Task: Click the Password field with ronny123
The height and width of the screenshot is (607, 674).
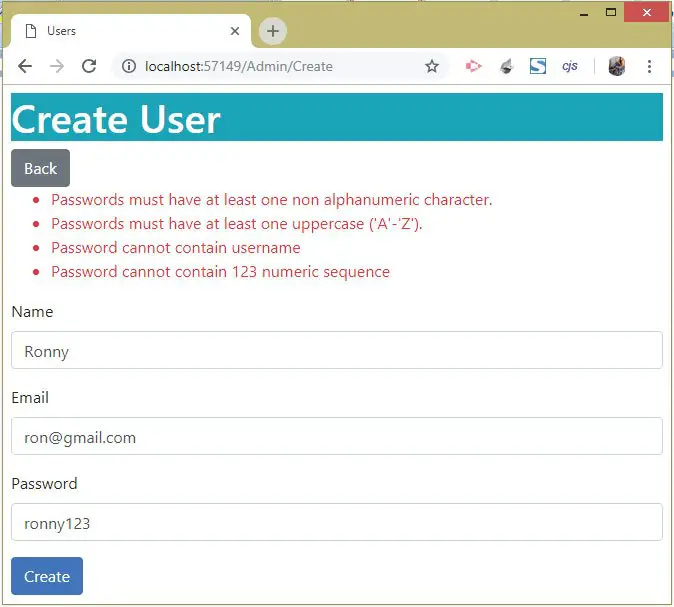Action: tap(336, 522)
